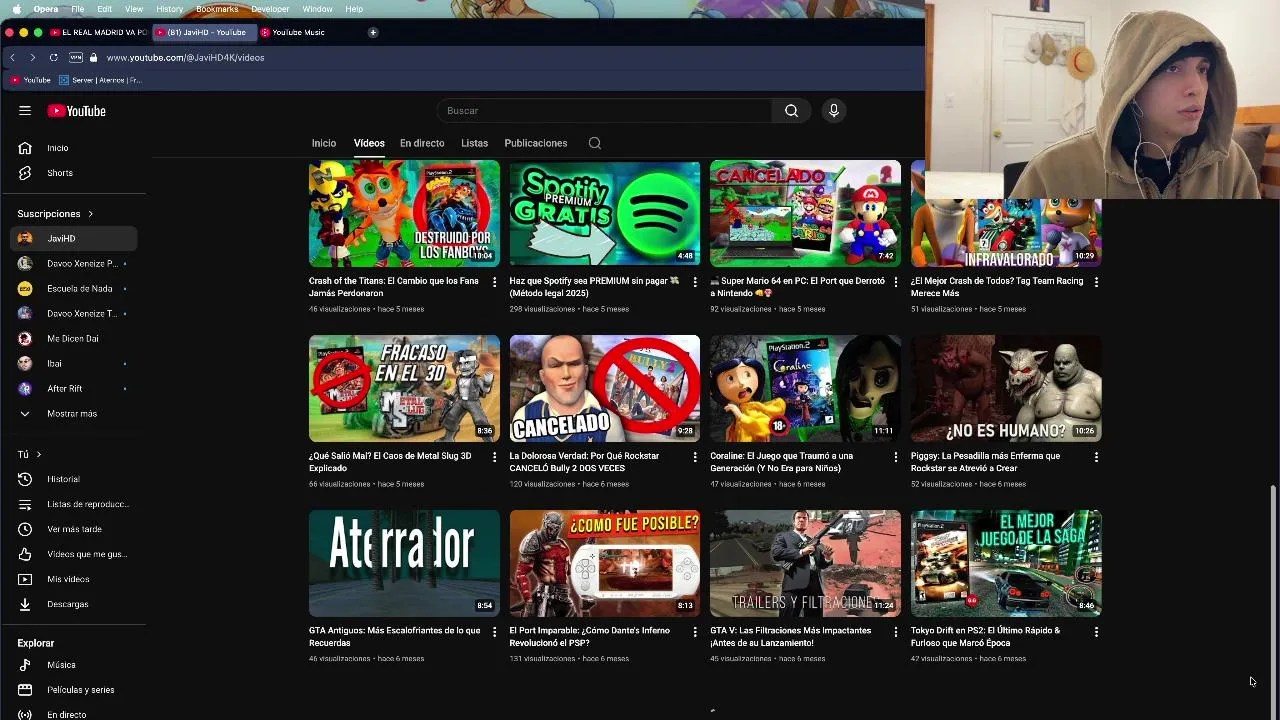Open Mis vídeos in sidebar
Image resolution: width=1280 pixels, height=720 pixels.
pyautogui.click(x=74, y=579)
